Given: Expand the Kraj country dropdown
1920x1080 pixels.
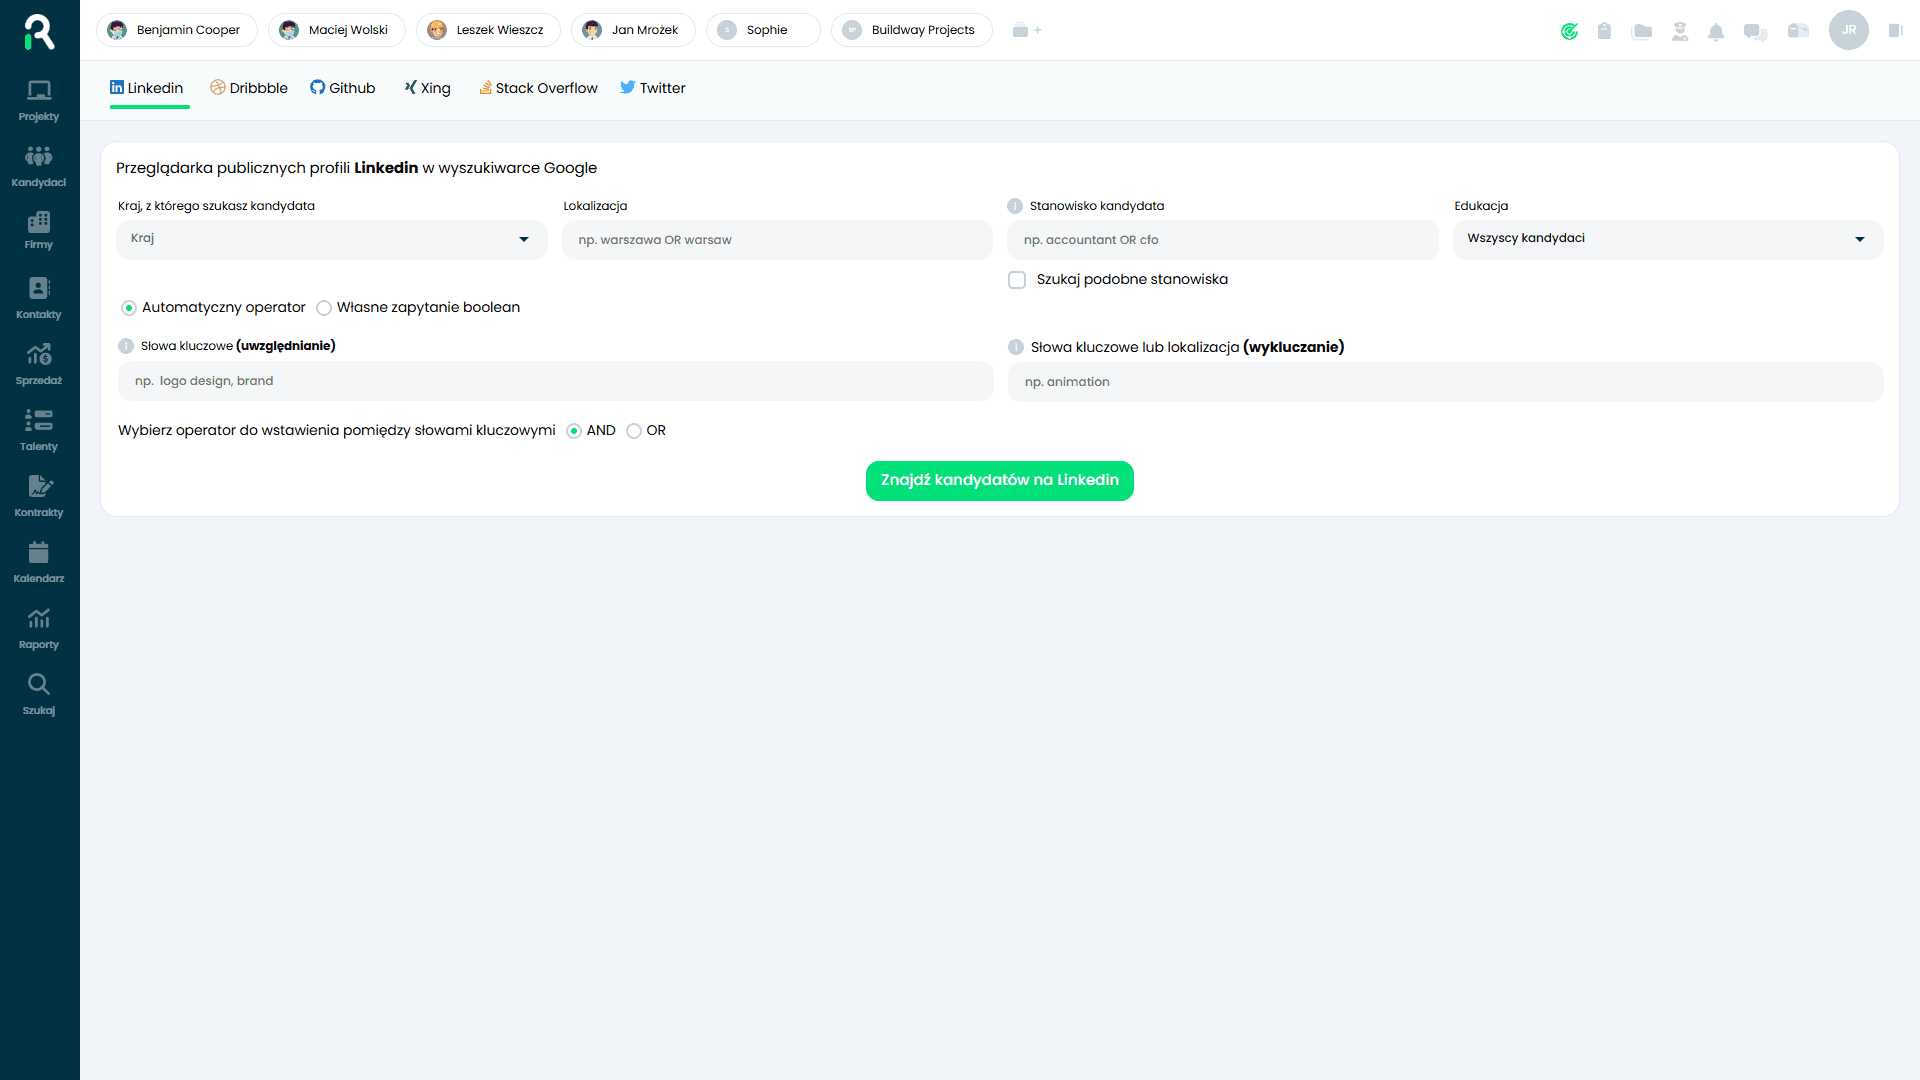Looking at the screenshot, I should tap(331, 239).
